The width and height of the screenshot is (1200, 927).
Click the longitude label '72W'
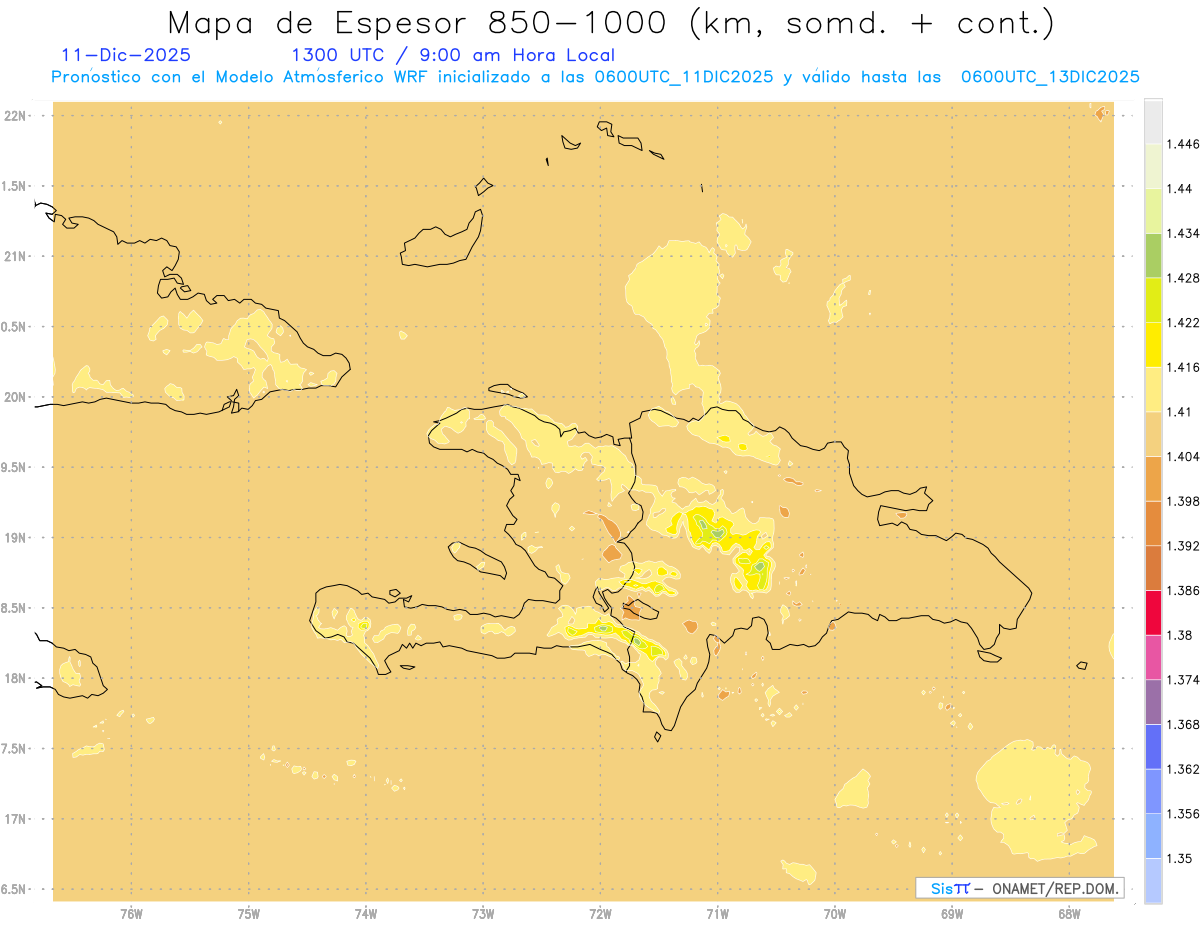pyautogui.click(x=600, y=914)
